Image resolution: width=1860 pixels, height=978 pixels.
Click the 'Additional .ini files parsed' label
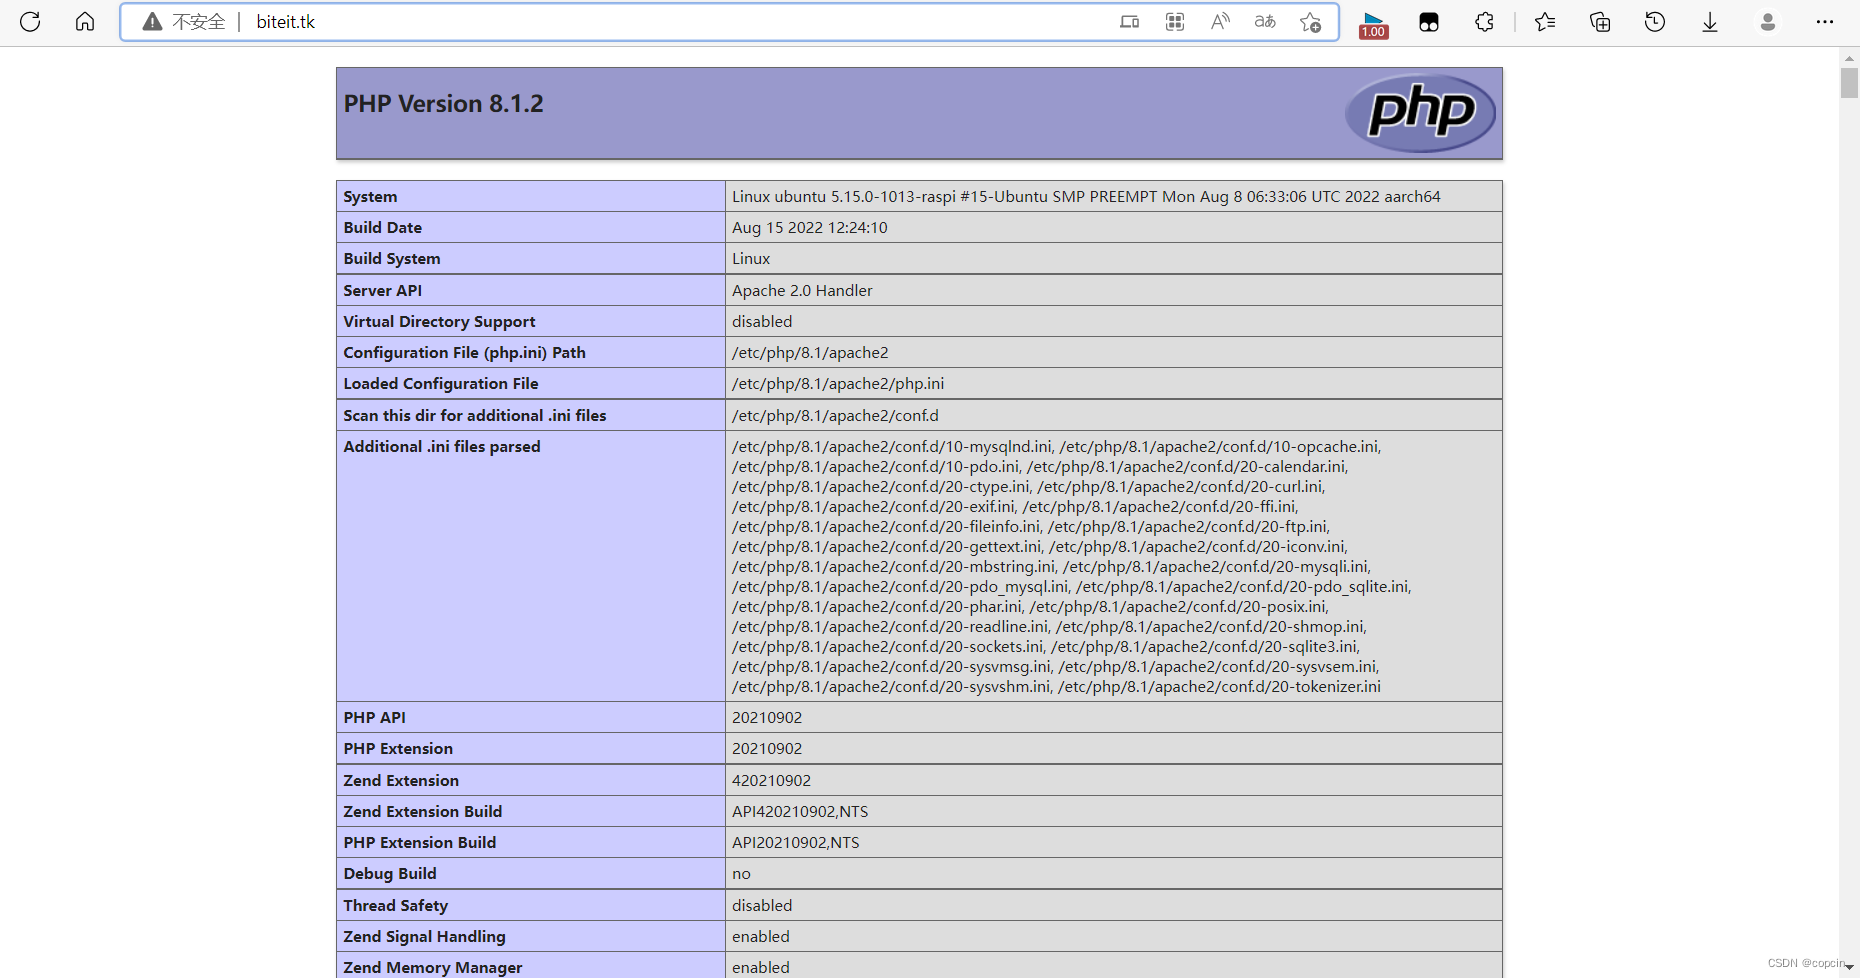tap(441, 447)
